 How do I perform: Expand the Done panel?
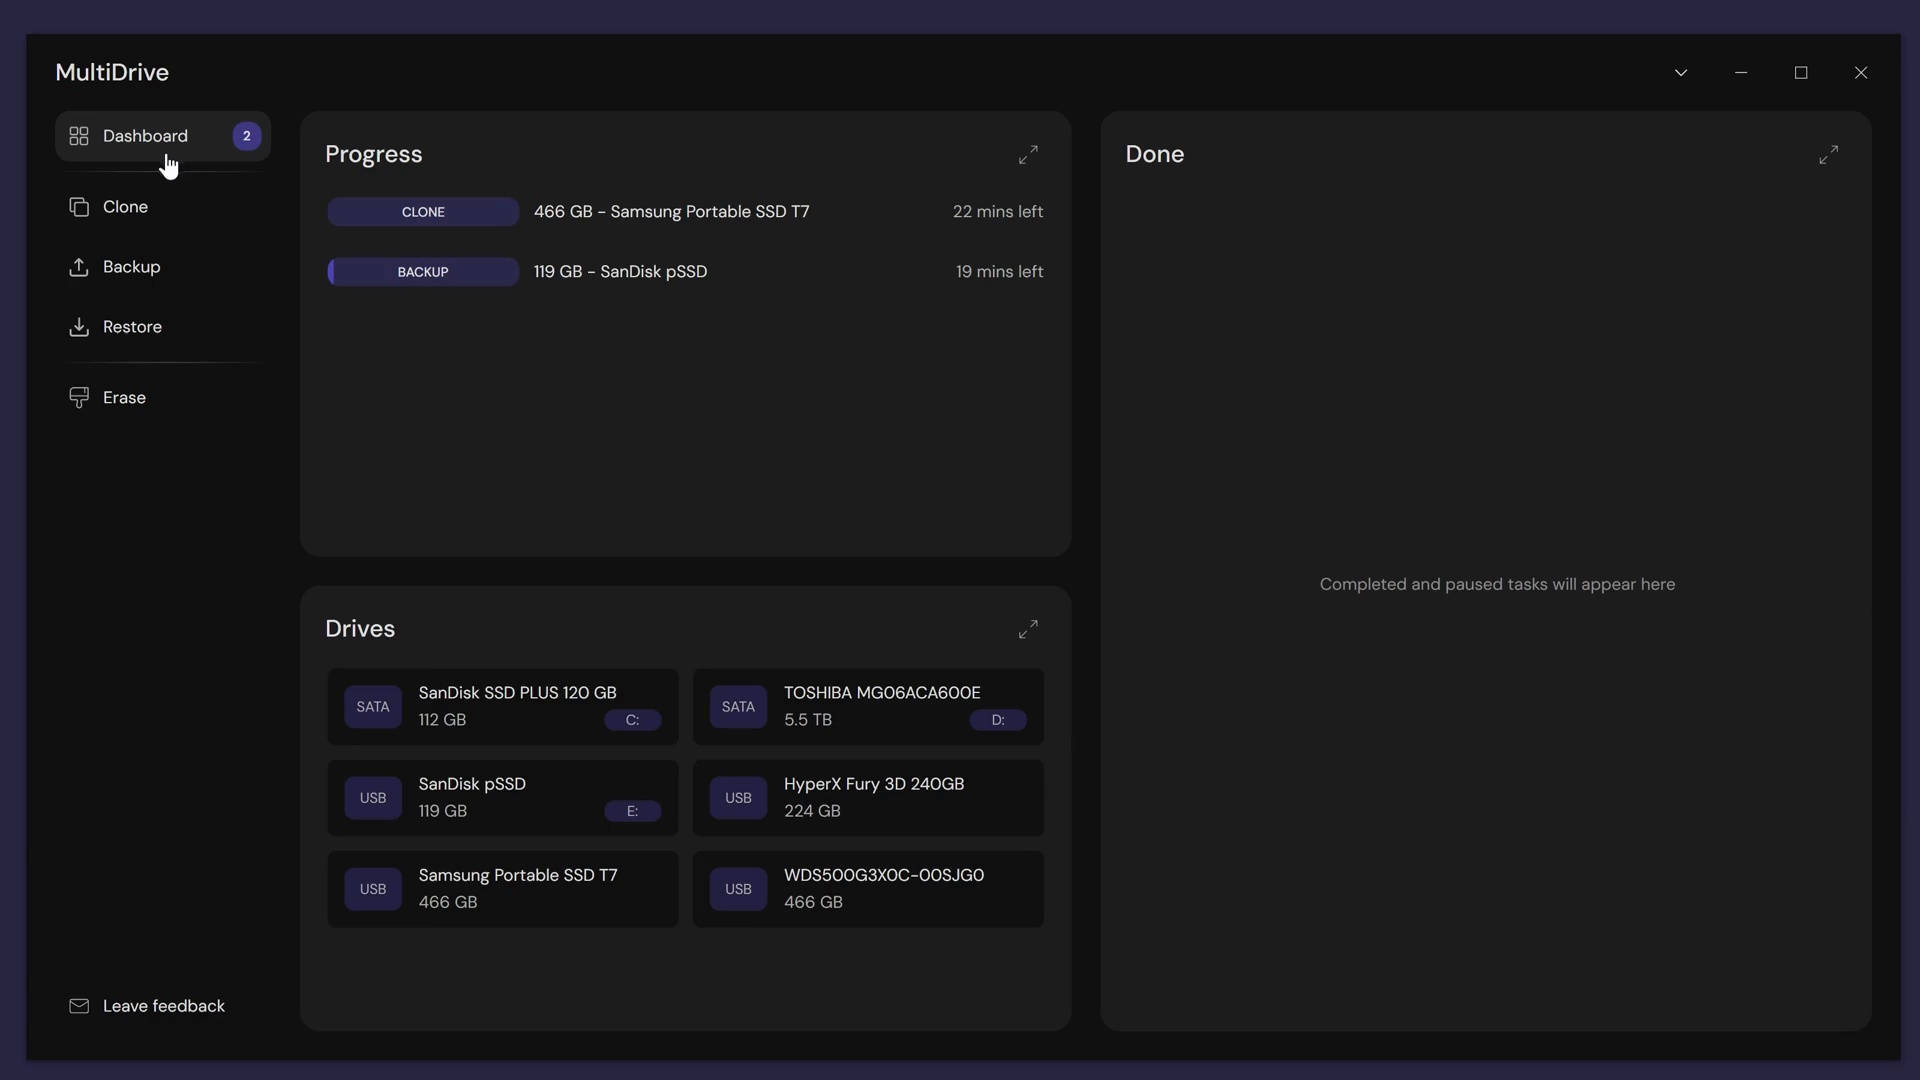coord(1828,155)
